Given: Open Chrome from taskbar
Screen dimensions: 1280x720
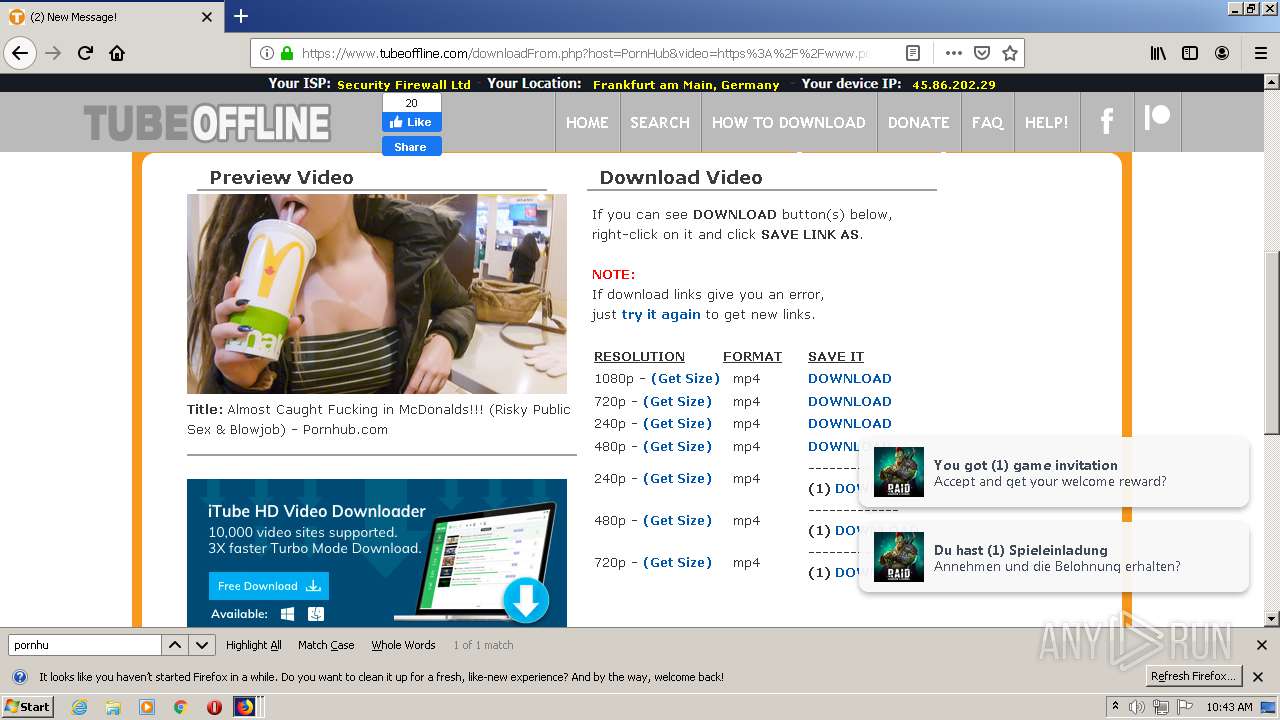Looking at the screenshot, I should point(181,707).
